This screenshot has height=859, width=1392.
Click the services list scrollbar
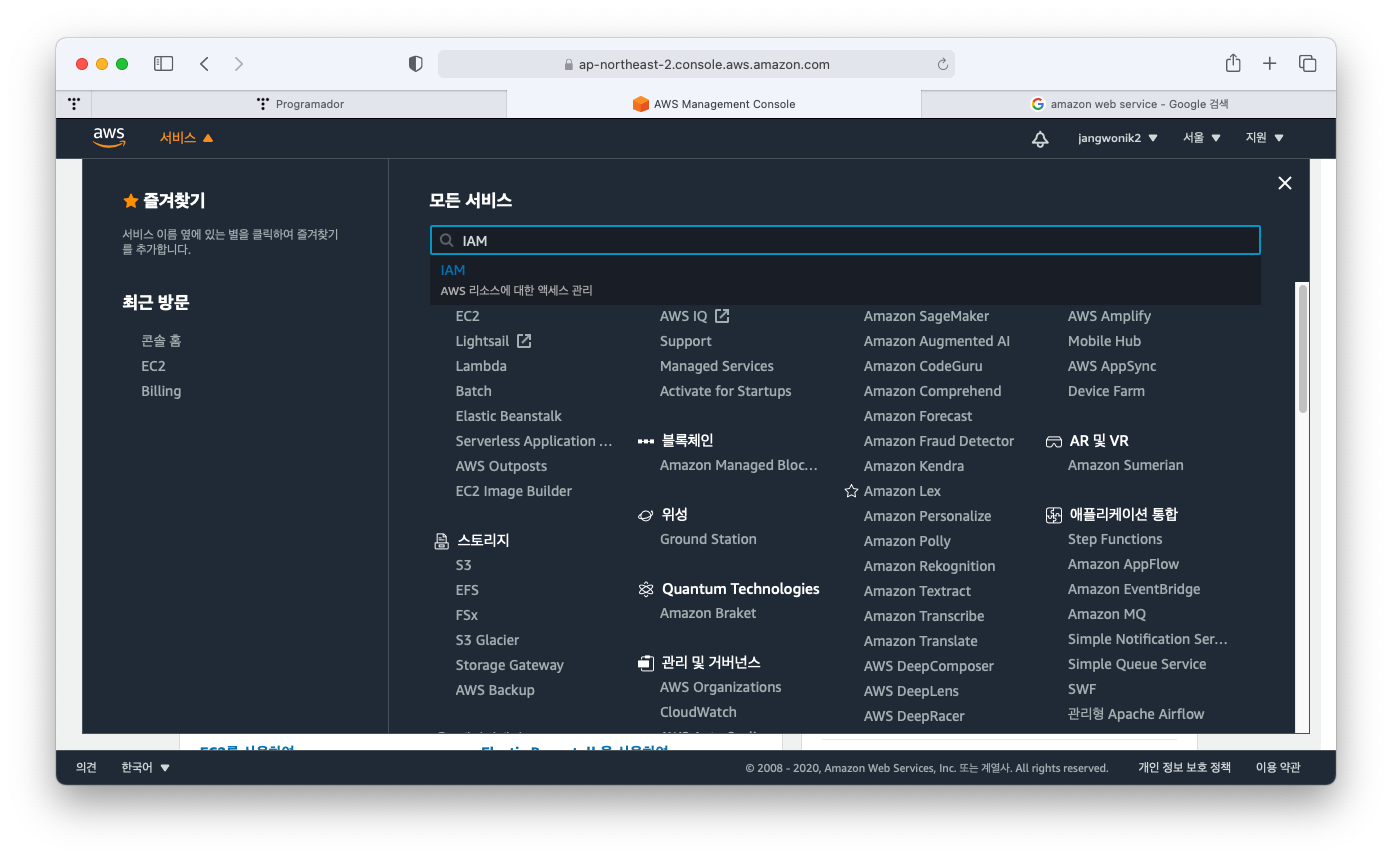[1302, 348]
